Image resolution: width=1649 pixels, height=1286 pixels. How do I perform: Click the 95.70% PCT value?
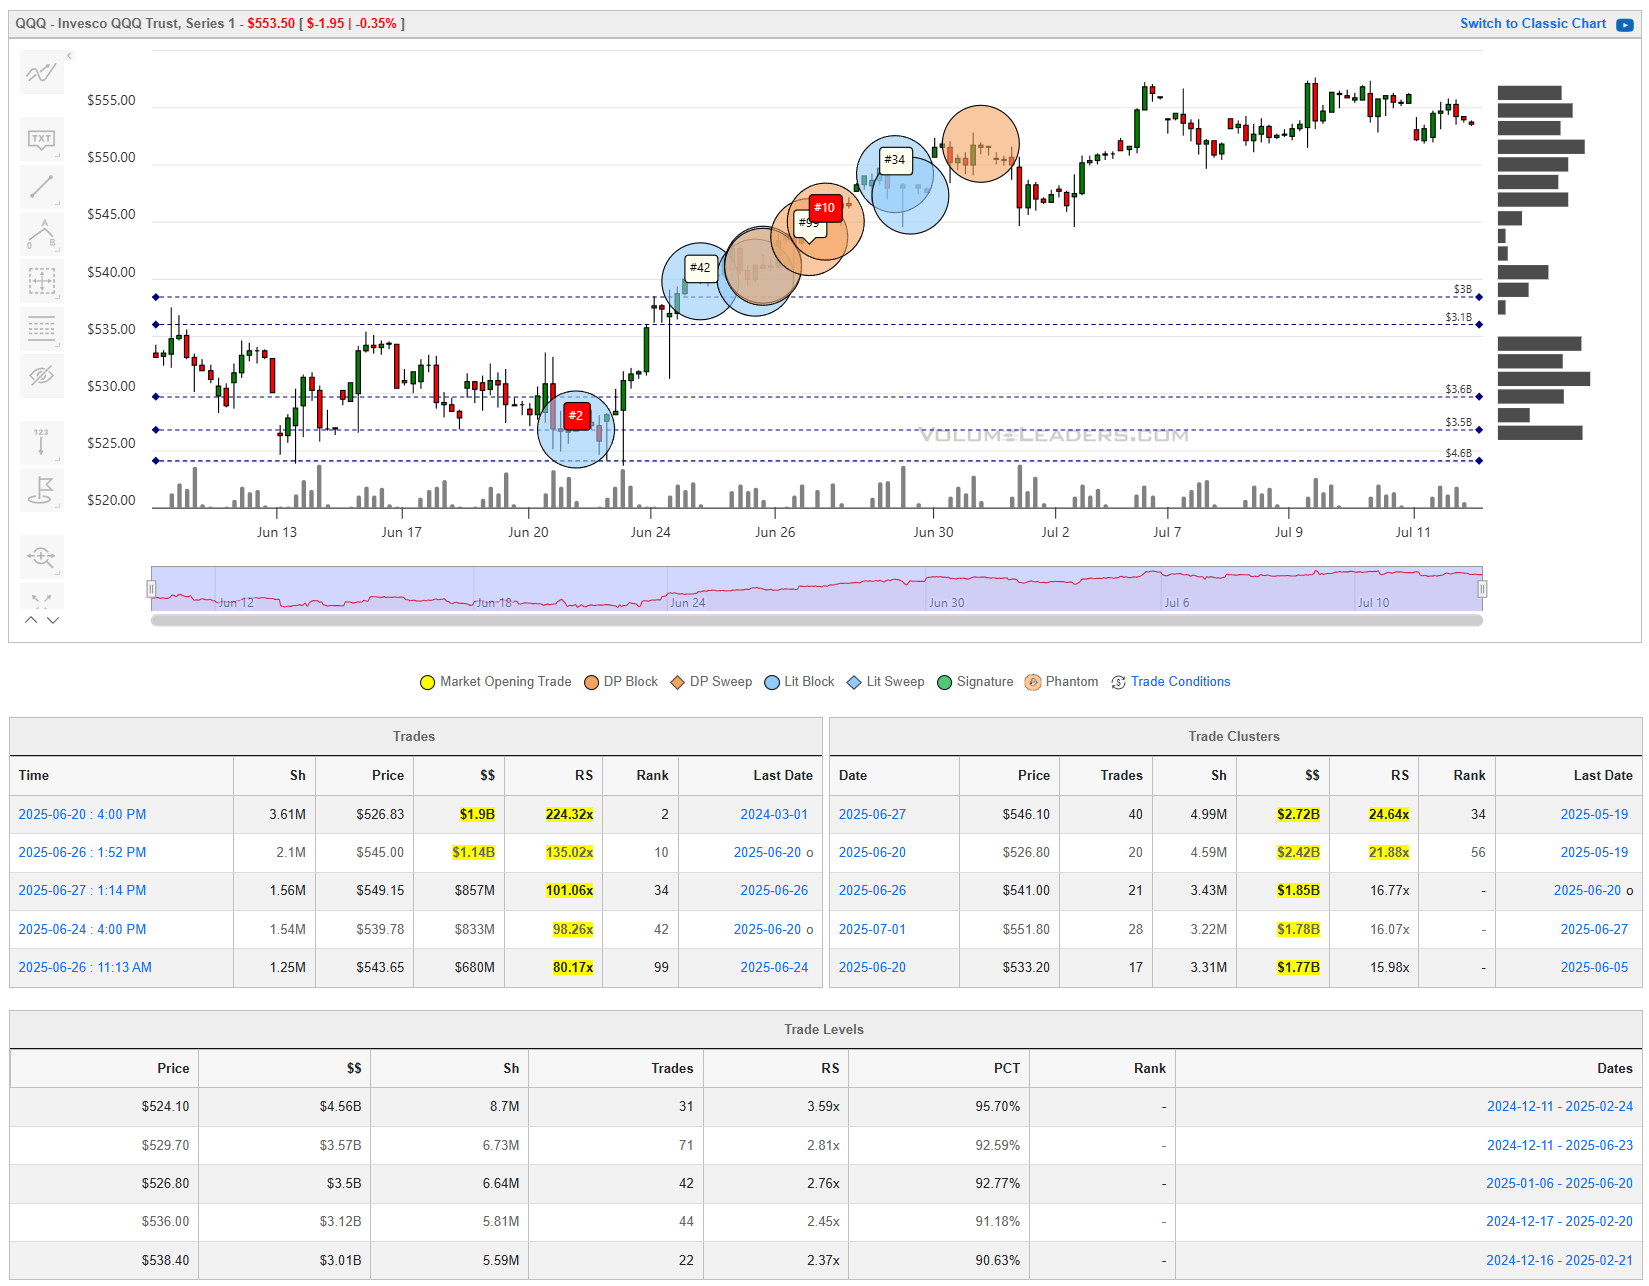[997, 1106]
